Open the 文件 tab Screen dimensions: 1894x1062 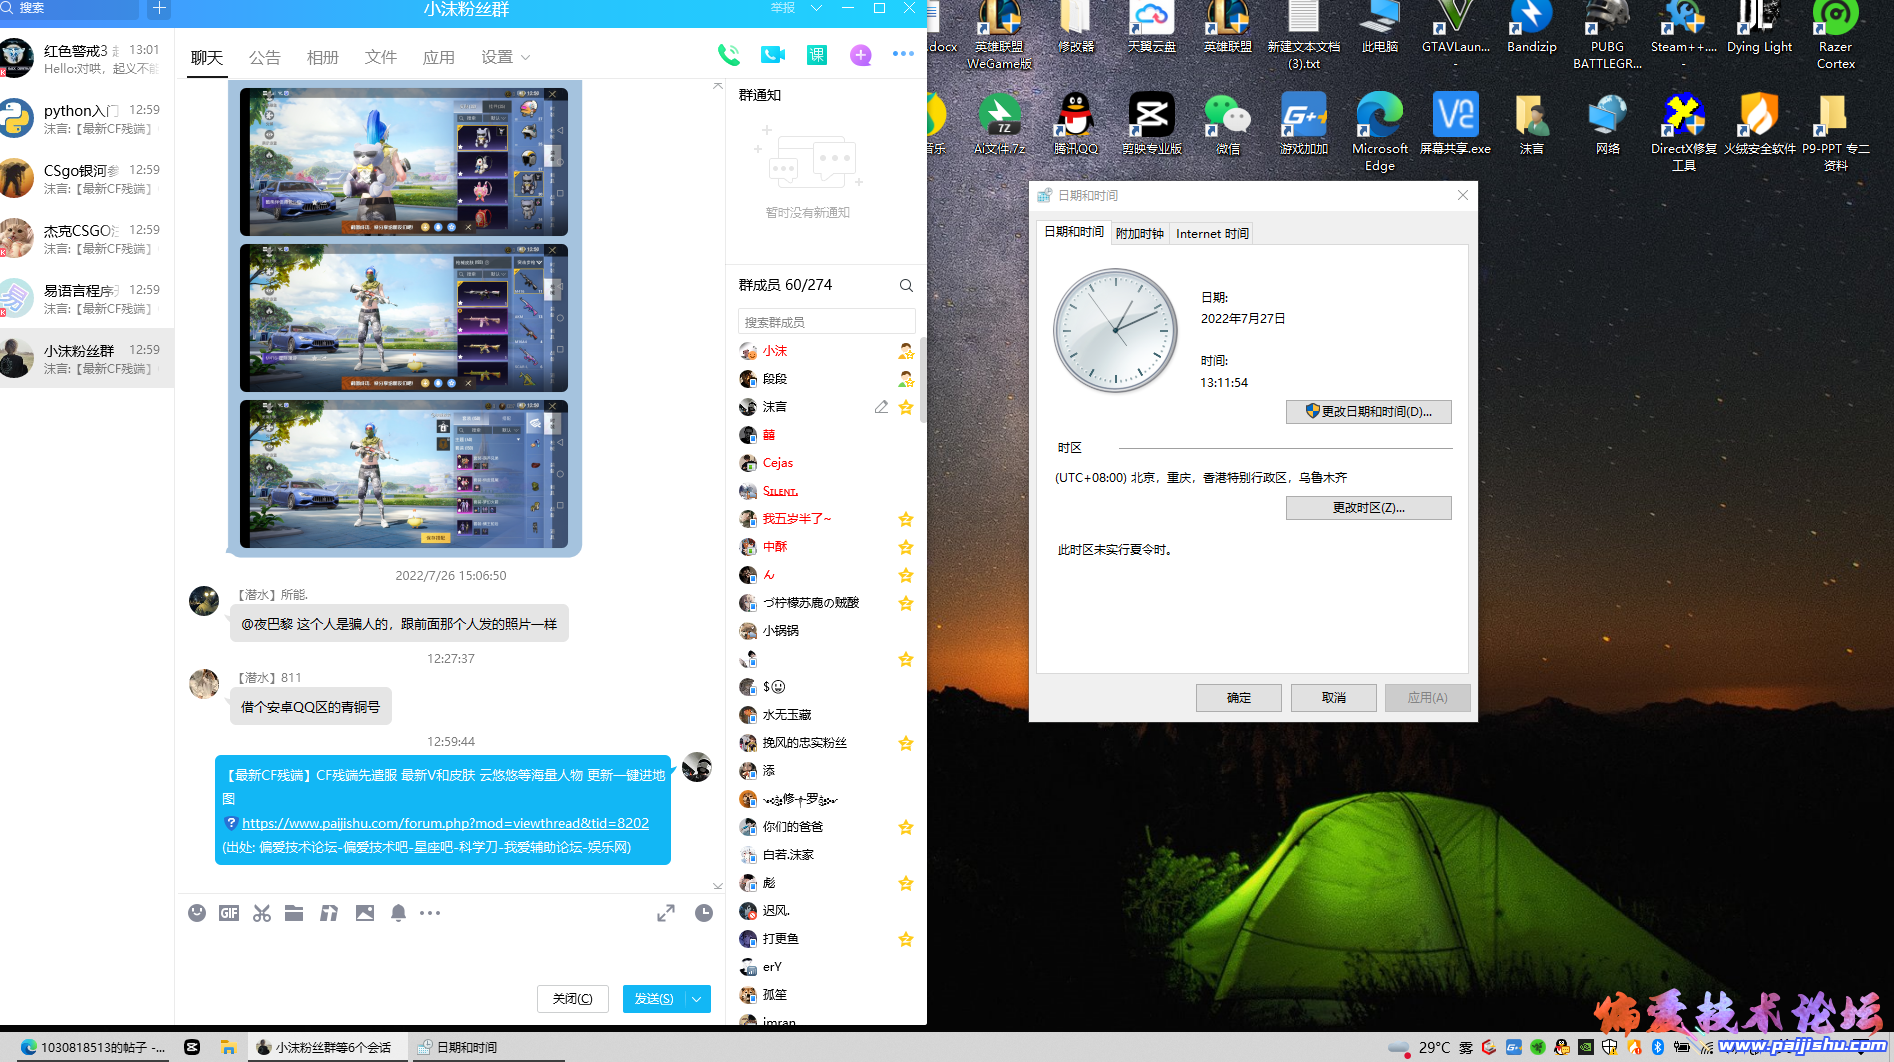[x=381, y=58]
